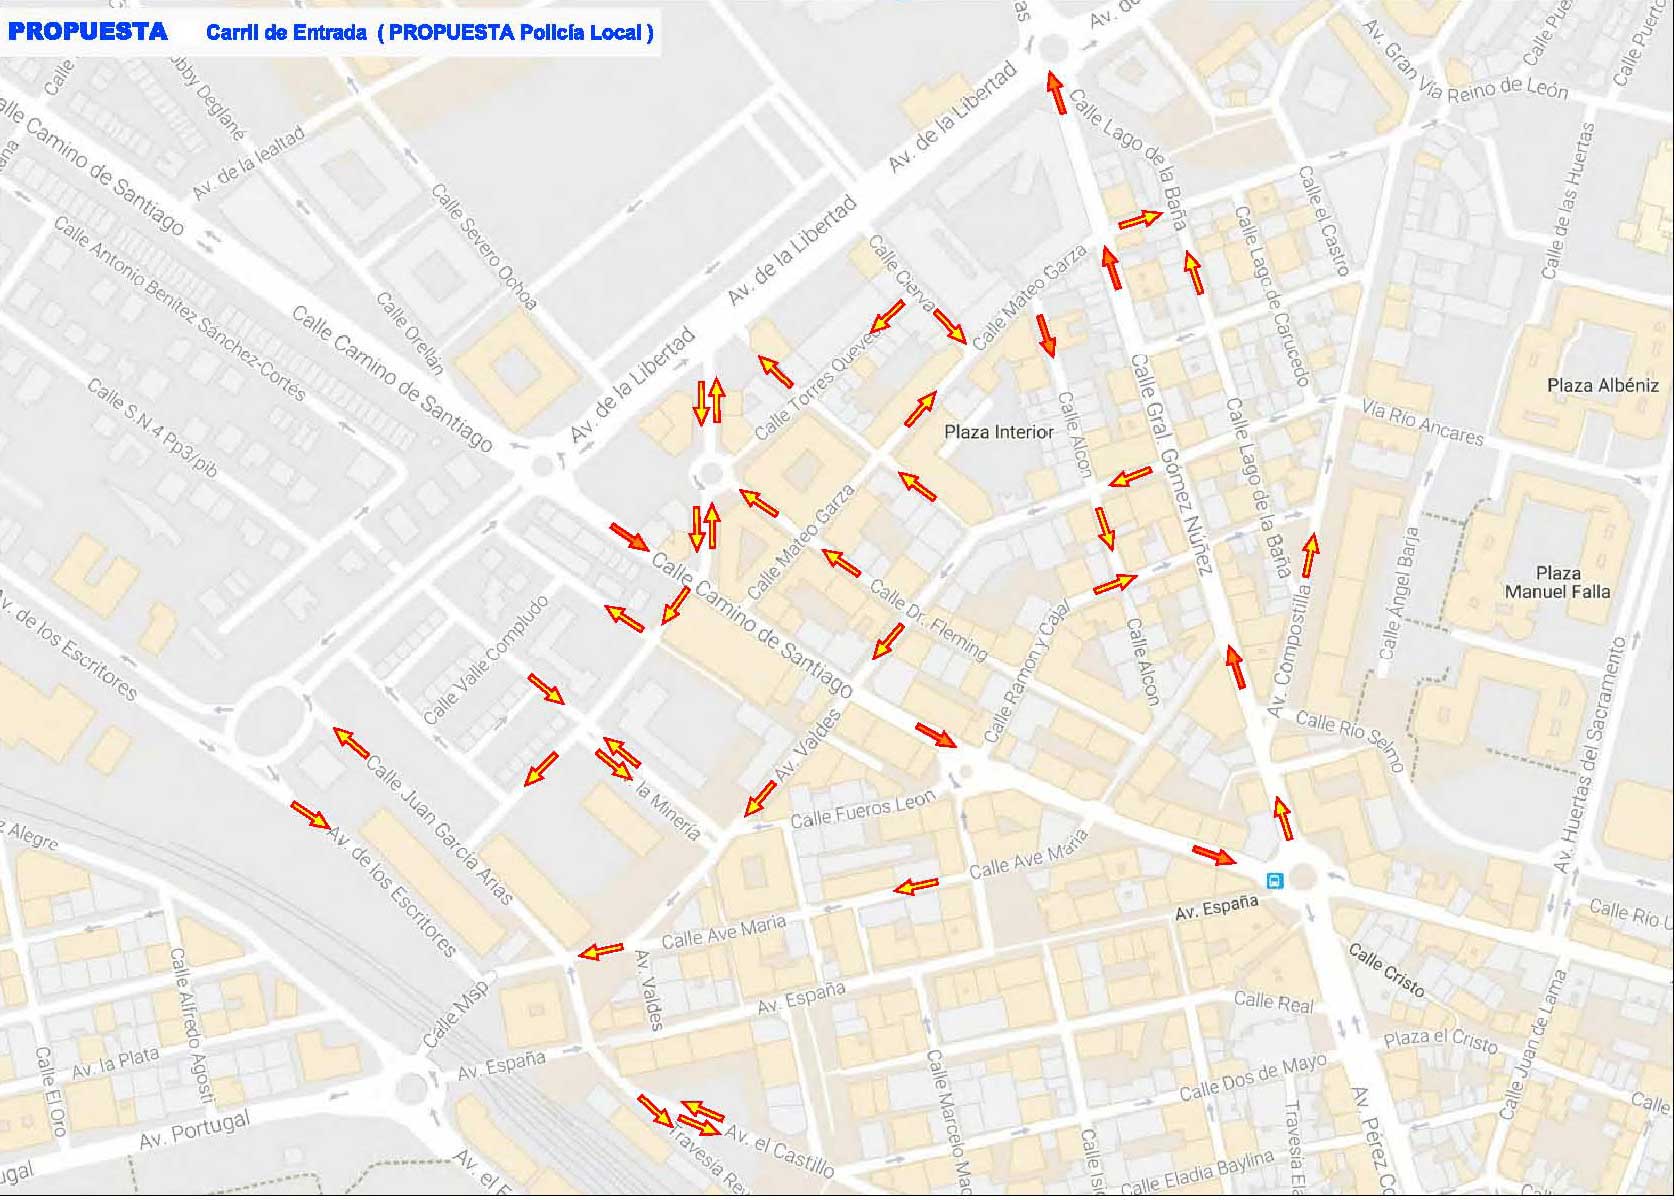Click the 'Av. Huertas del Sacramento' label
This screenshot has height=1200, width=1676.
pos(1590,754)
